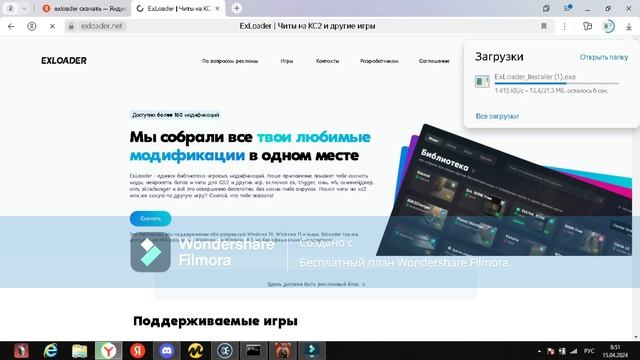Click Открыть папку in downloads panel
Viewport: 640px width, 360px height.
click(x=604, y=57)
